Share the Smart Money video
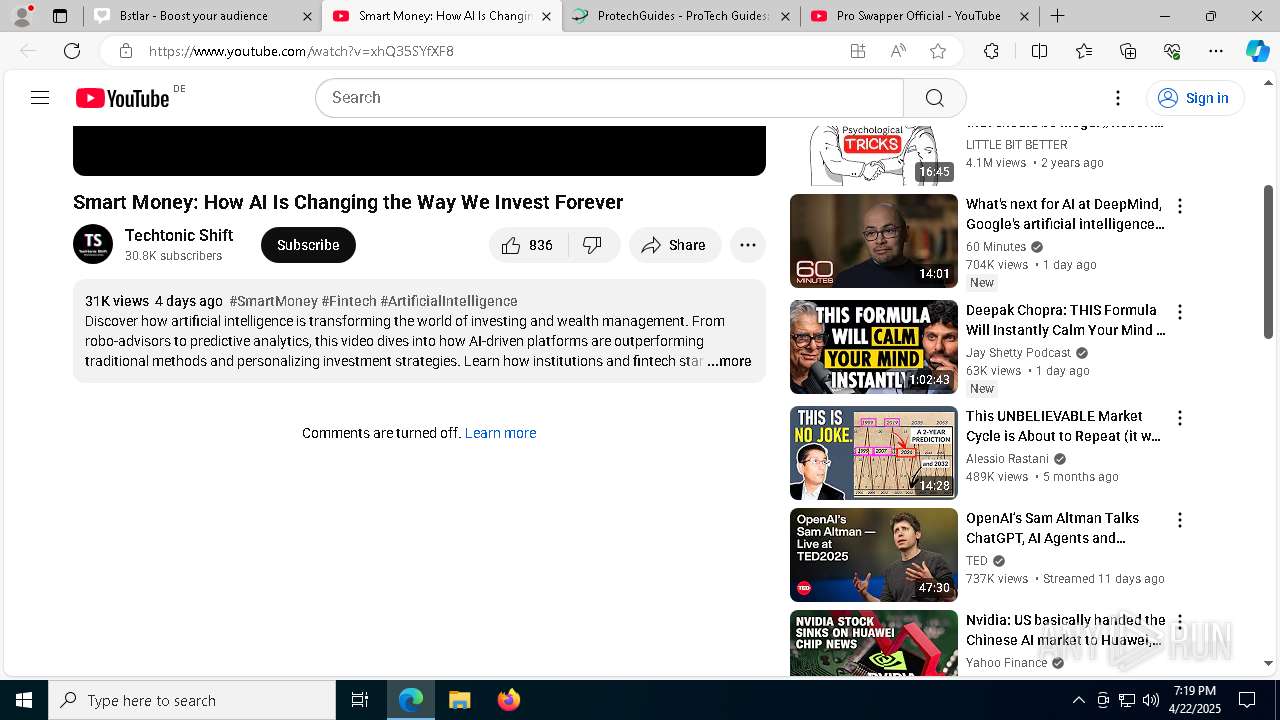Screen dimensions: 1280x720 tap(675, 245)
